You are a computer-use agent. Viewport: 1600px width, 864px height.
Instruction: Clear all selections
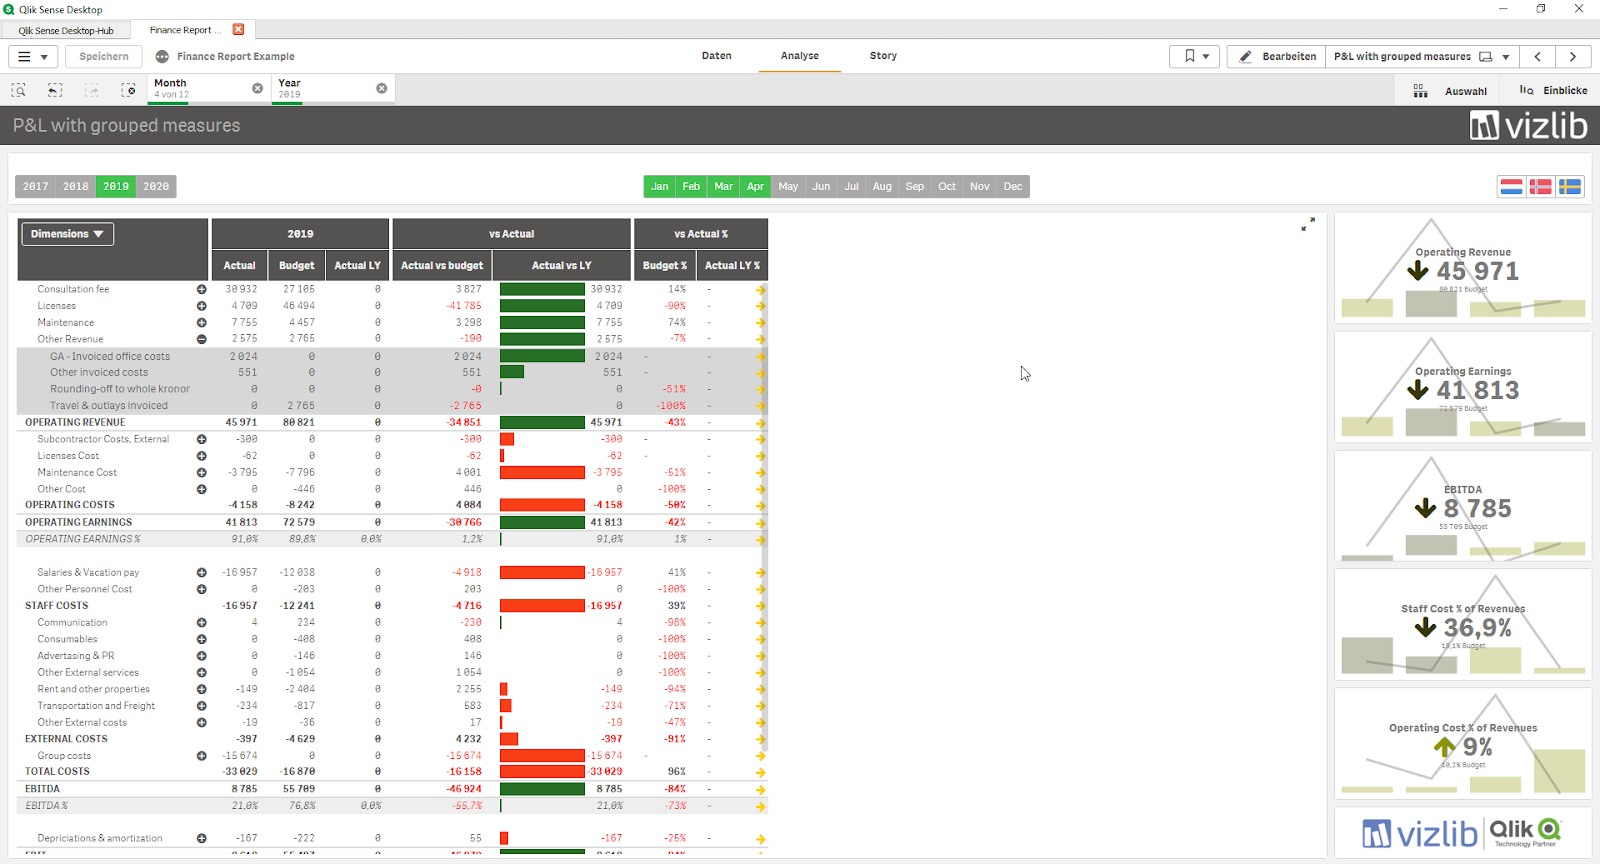tap(129, 90)
